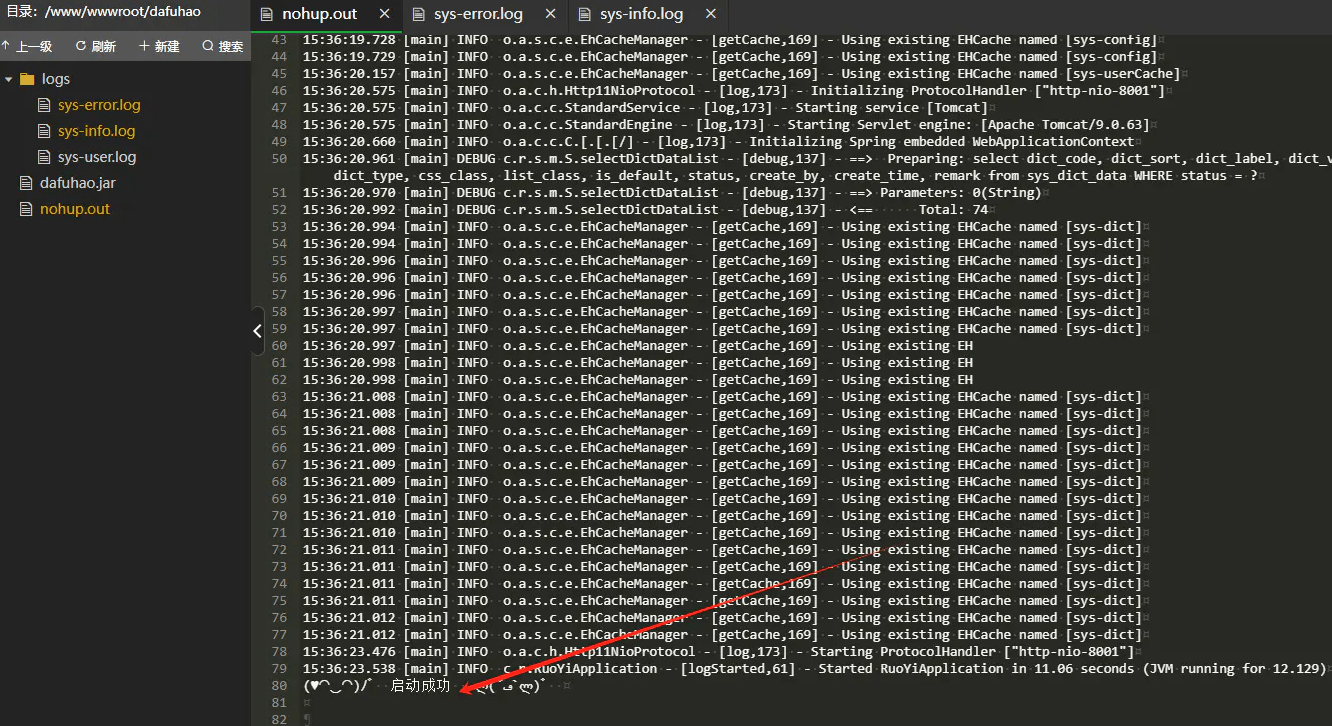The image size is (1332, 726).
Task: Switch to the nohup.out tab
Action: [318, 14]
